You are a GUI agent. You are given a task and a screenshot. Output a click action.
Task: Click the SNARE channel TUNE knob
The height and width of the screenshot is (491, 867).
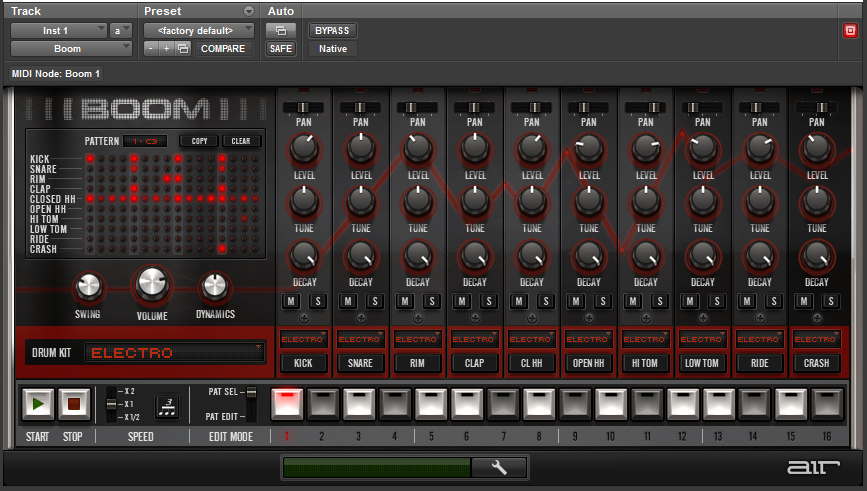(361, 202)
